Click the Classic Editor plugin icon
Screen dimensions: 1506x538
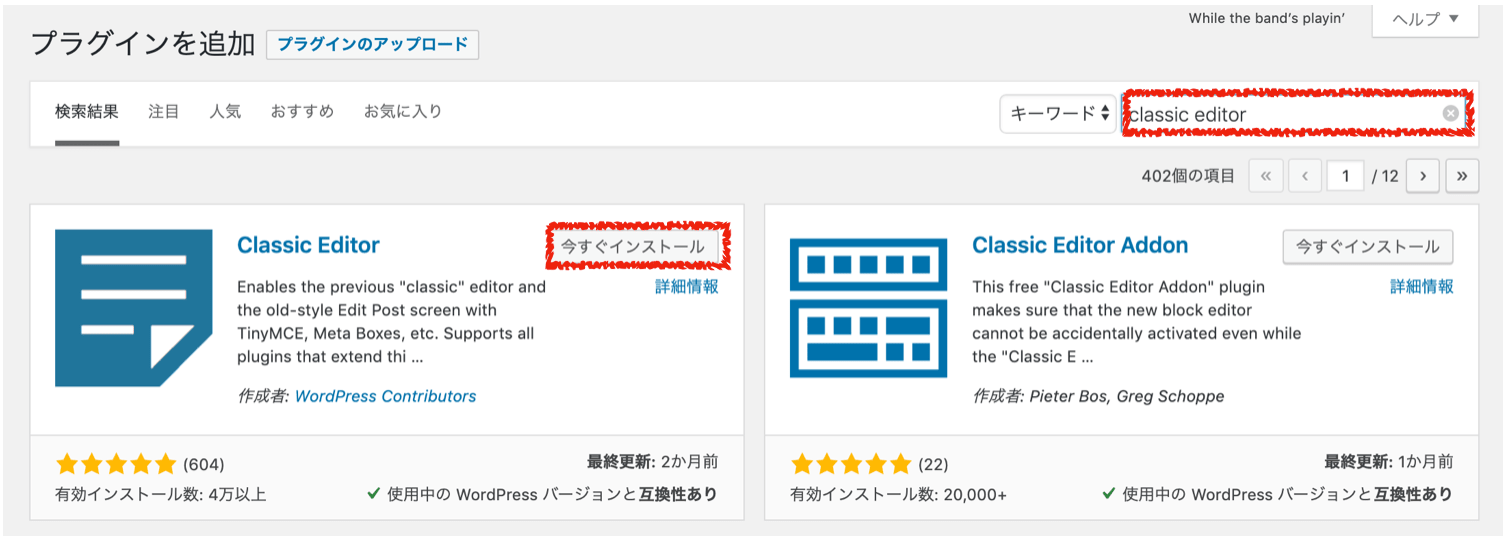click(x=134, y=308)
